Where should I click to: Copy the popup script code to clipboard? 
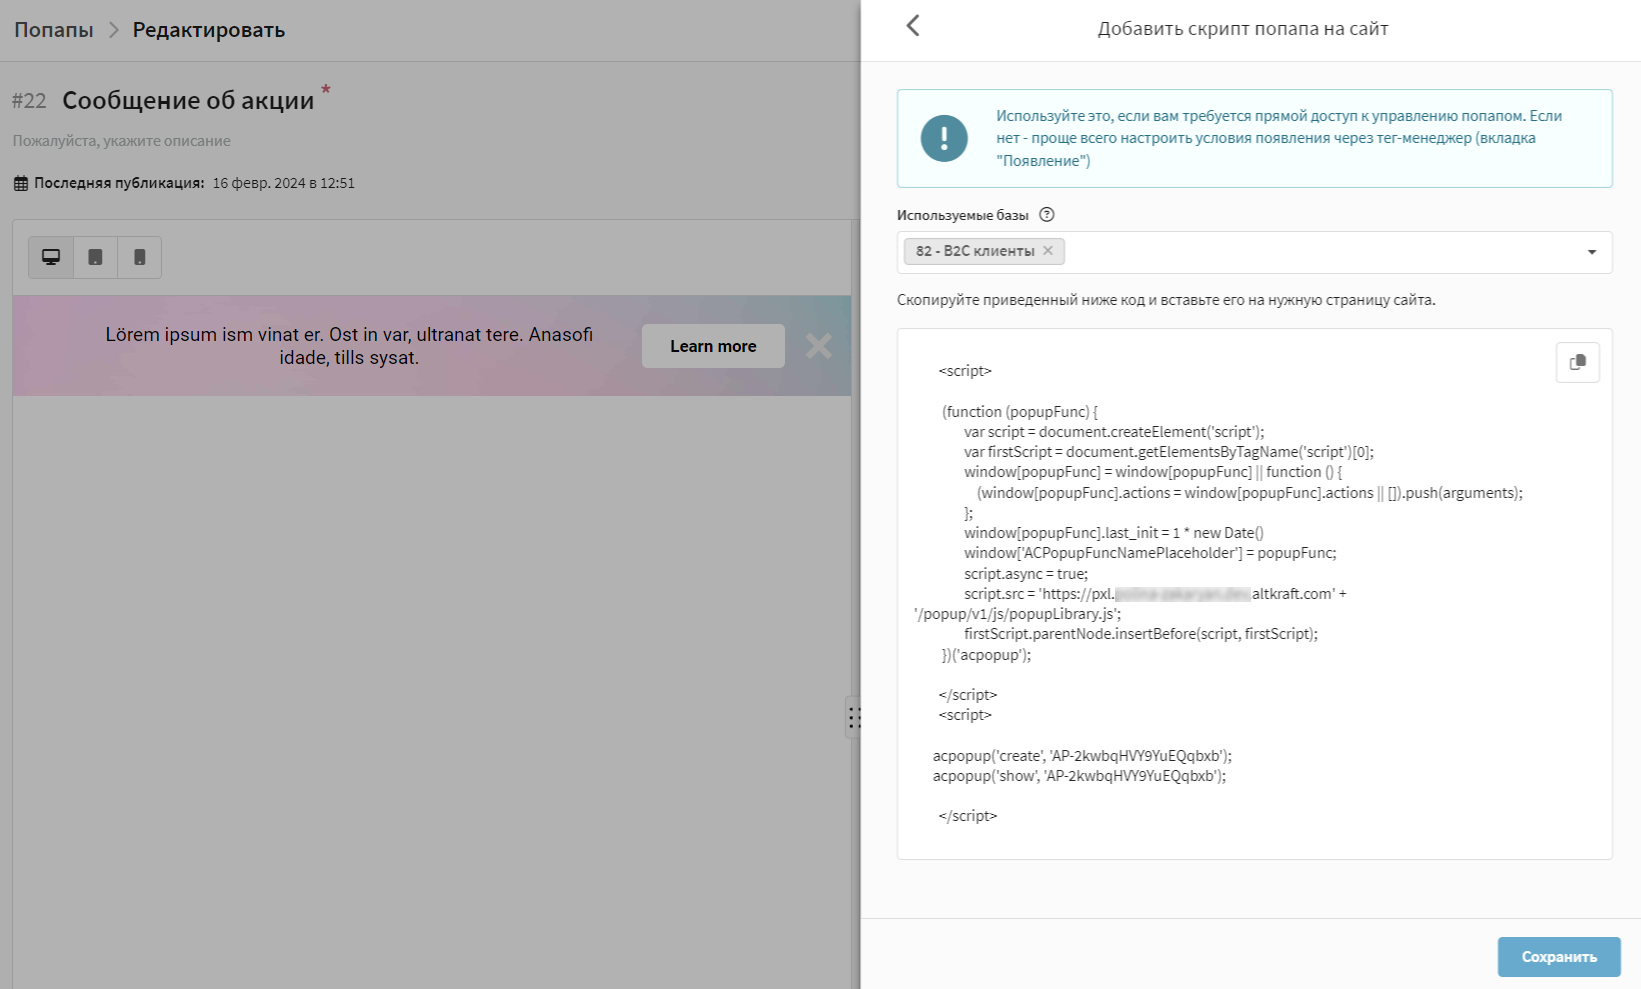[x=1577, y=362]
